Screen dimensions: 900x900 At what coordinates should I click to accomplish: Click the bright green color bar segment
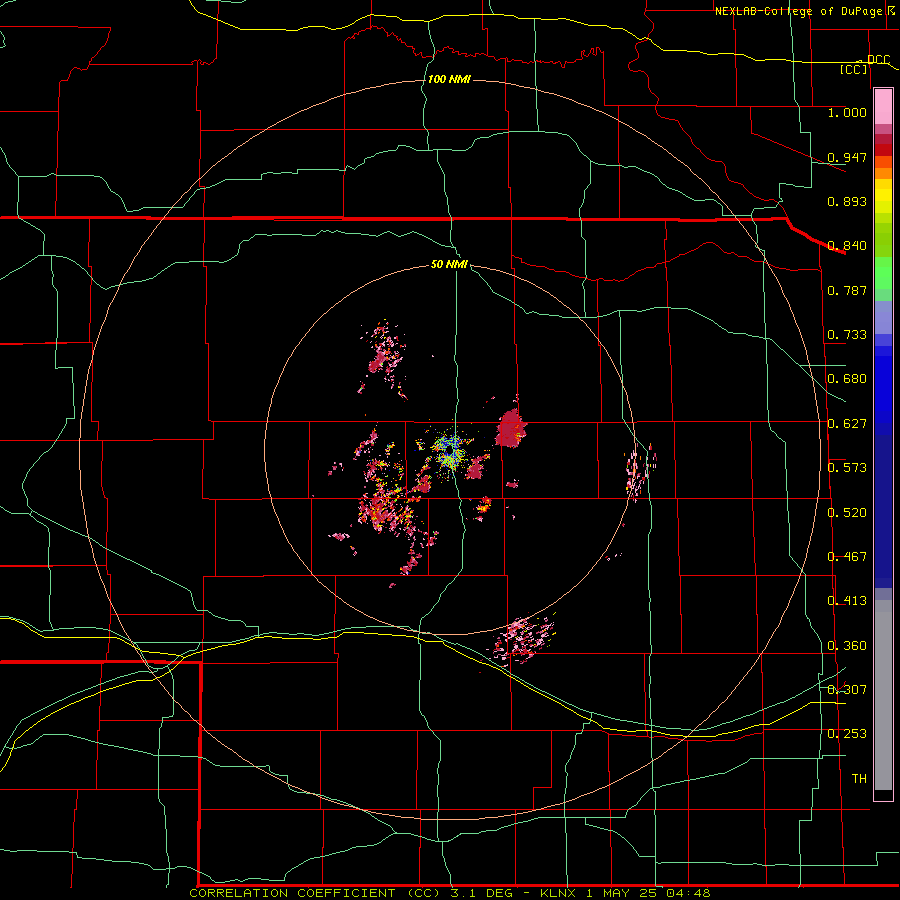[883, 273]
